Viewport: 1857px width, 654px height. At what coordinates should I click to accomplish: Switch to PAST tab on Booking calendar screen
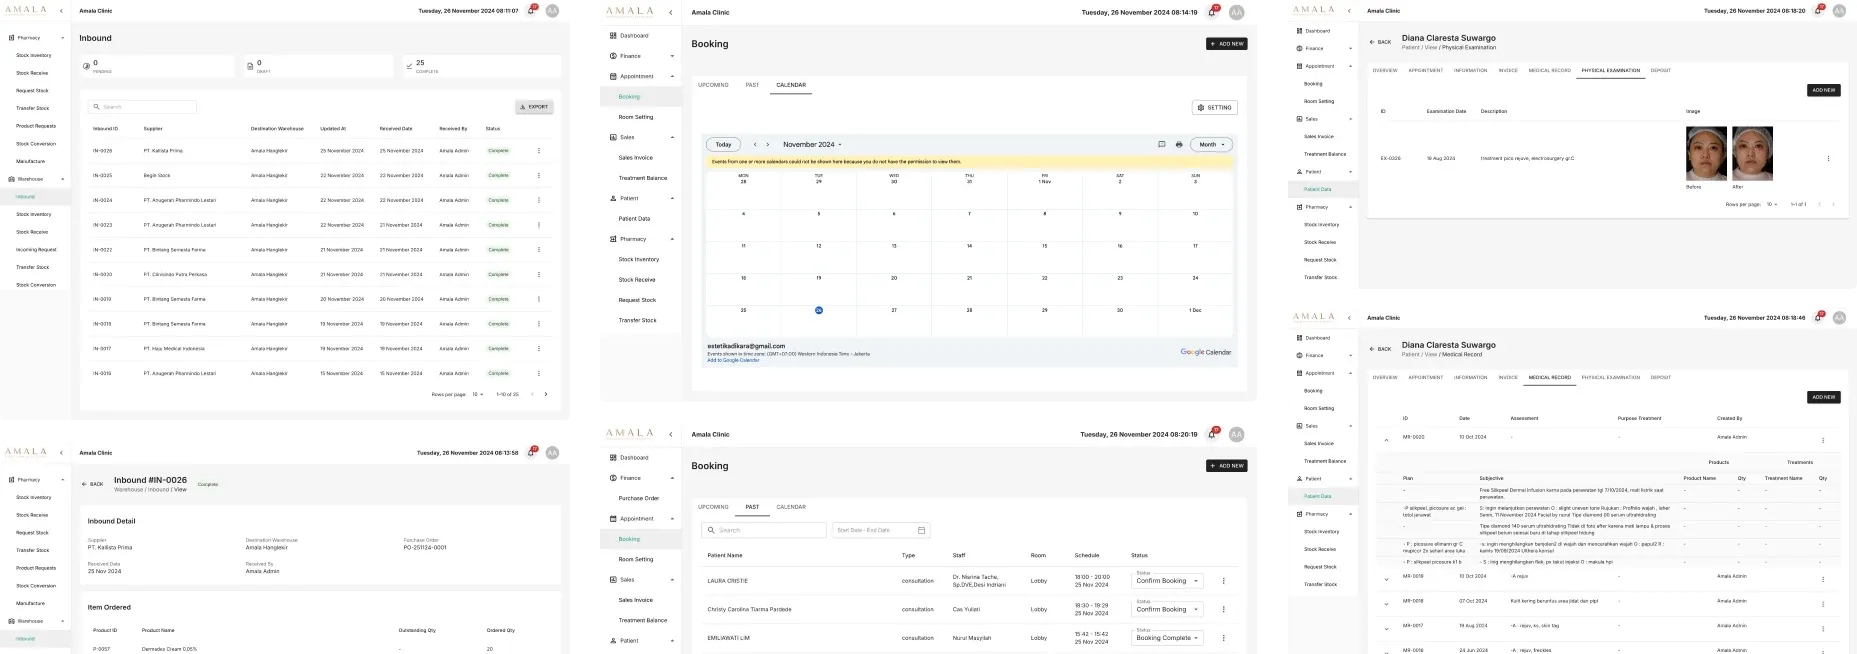point(752,85)
